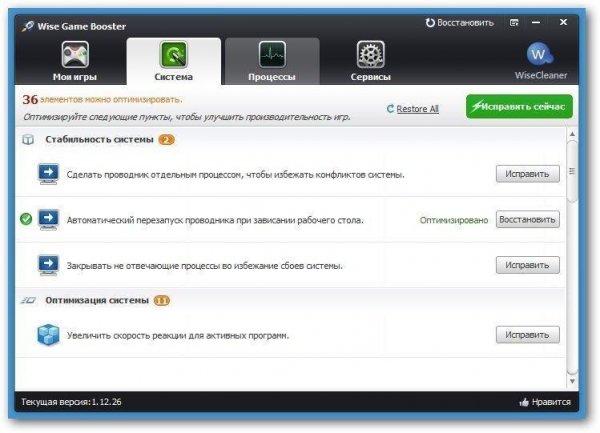Click Восстановить in the title bar
The height and width of the screenshot is (433, 600).
(460, 23)
